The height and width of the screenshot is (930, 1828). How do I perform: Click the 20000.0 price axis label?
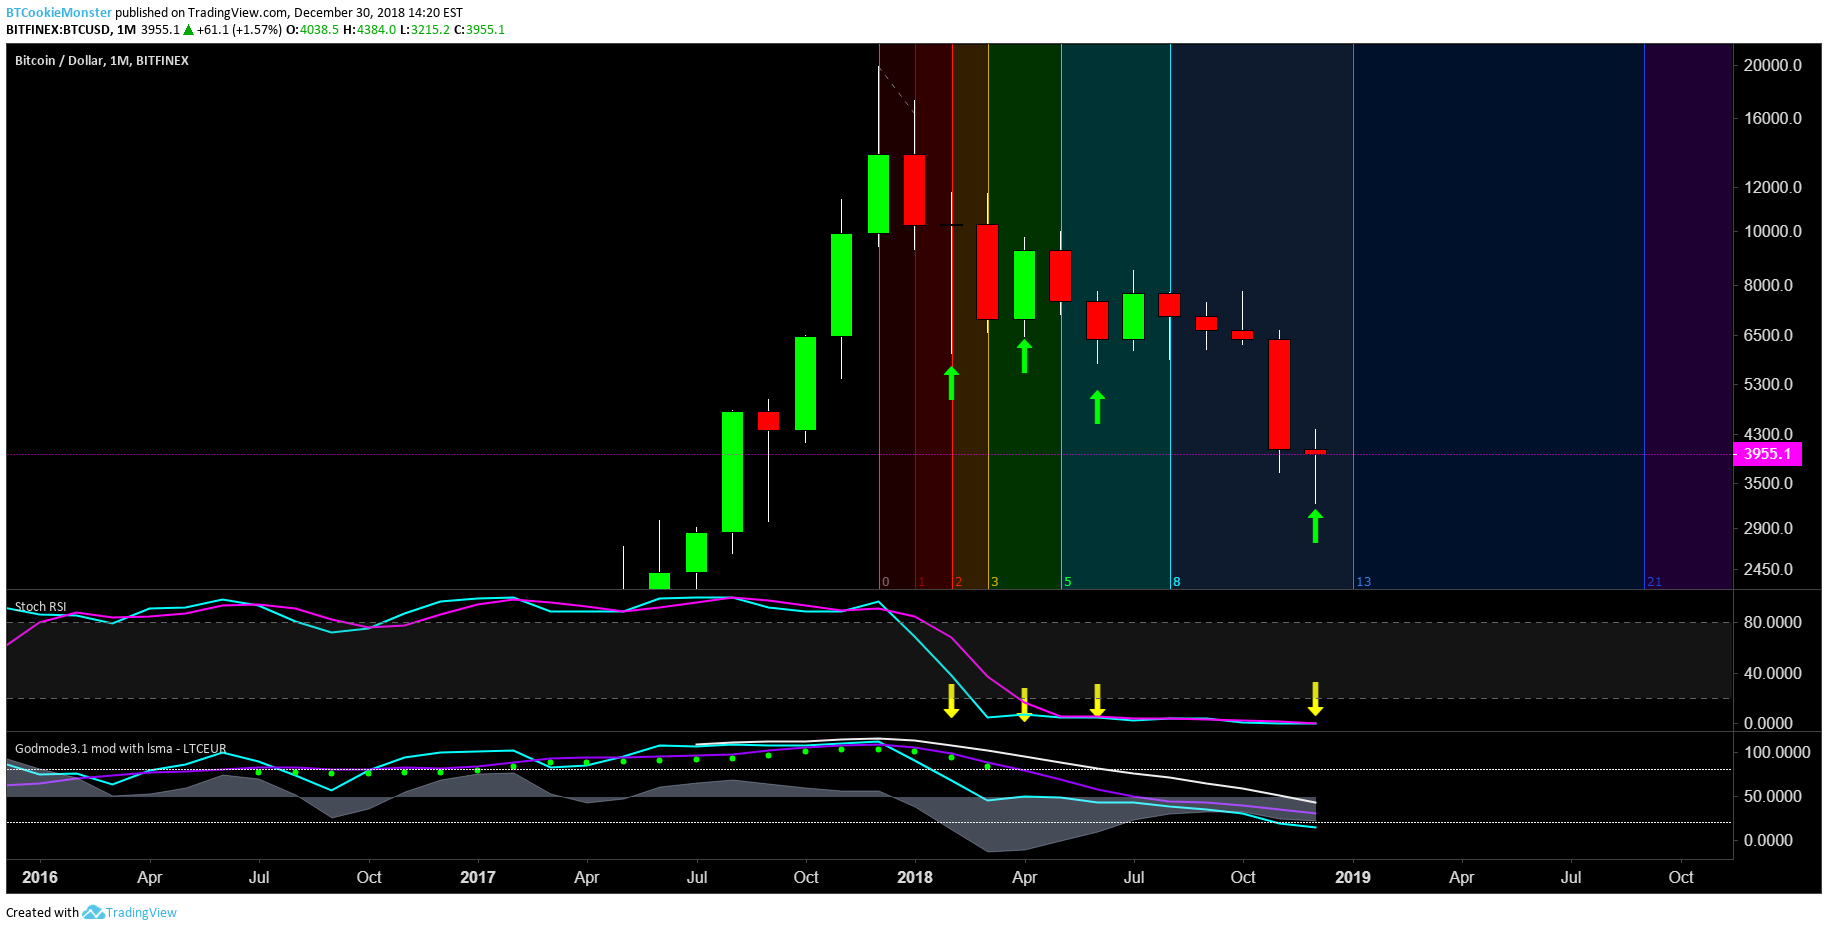pyautogui.click(x=1773, y=65)
